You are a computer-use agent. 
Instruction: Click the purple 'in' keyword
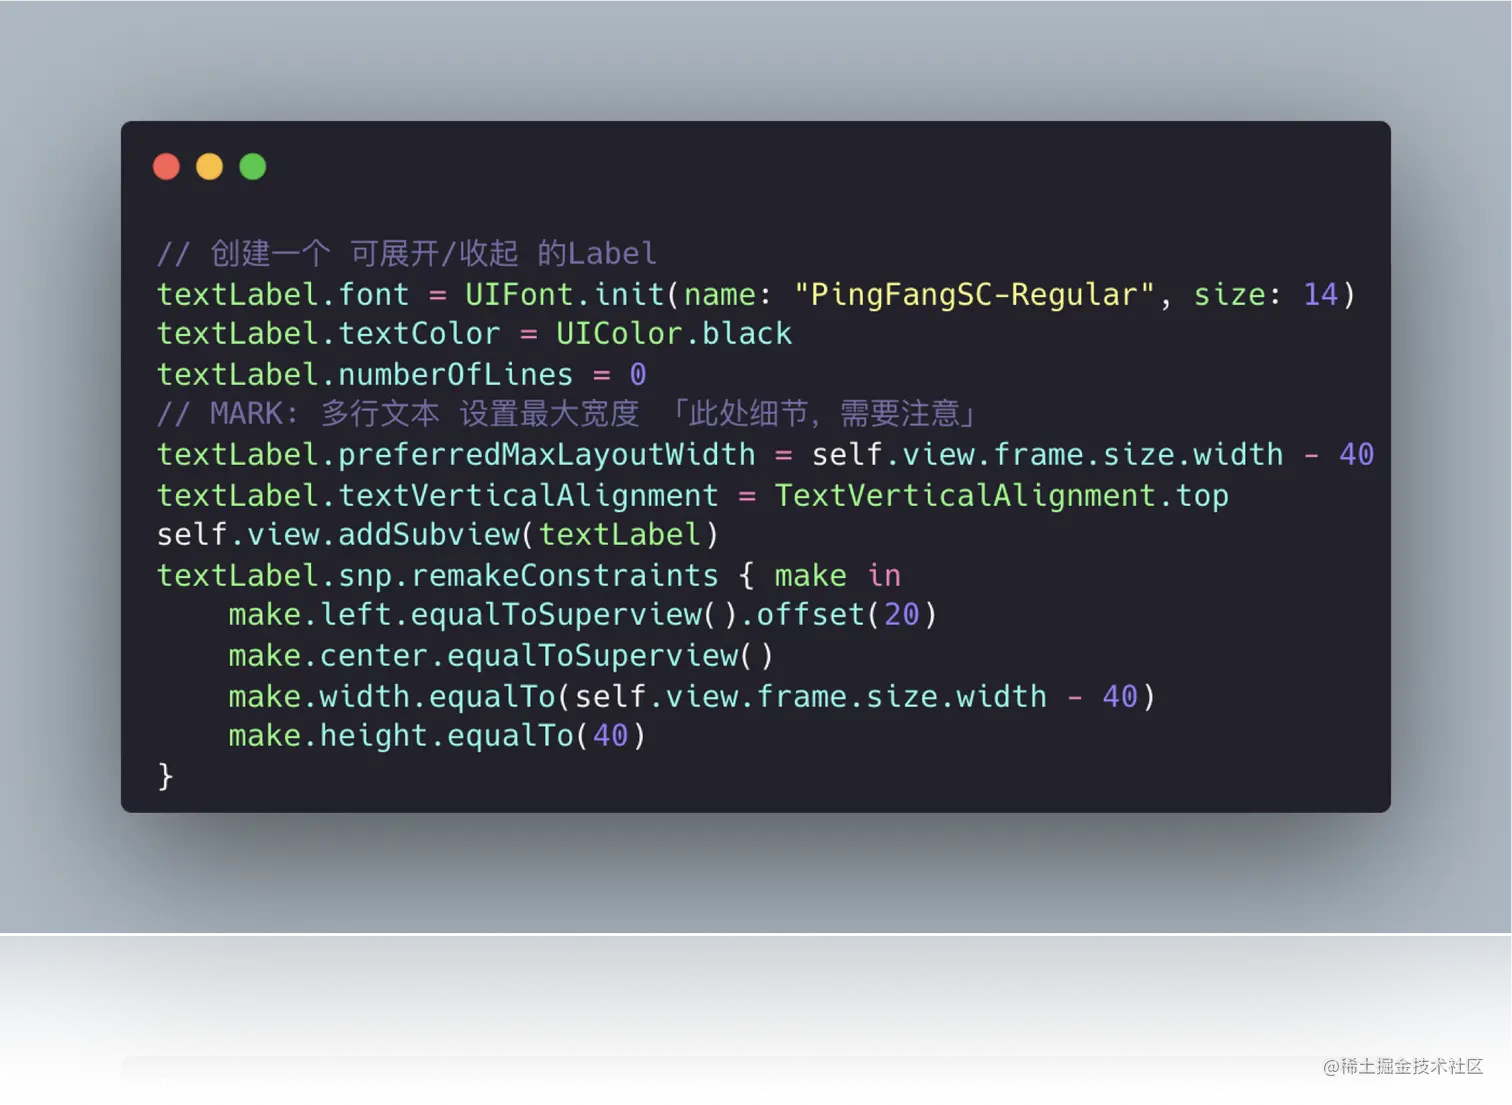(884, 576)
